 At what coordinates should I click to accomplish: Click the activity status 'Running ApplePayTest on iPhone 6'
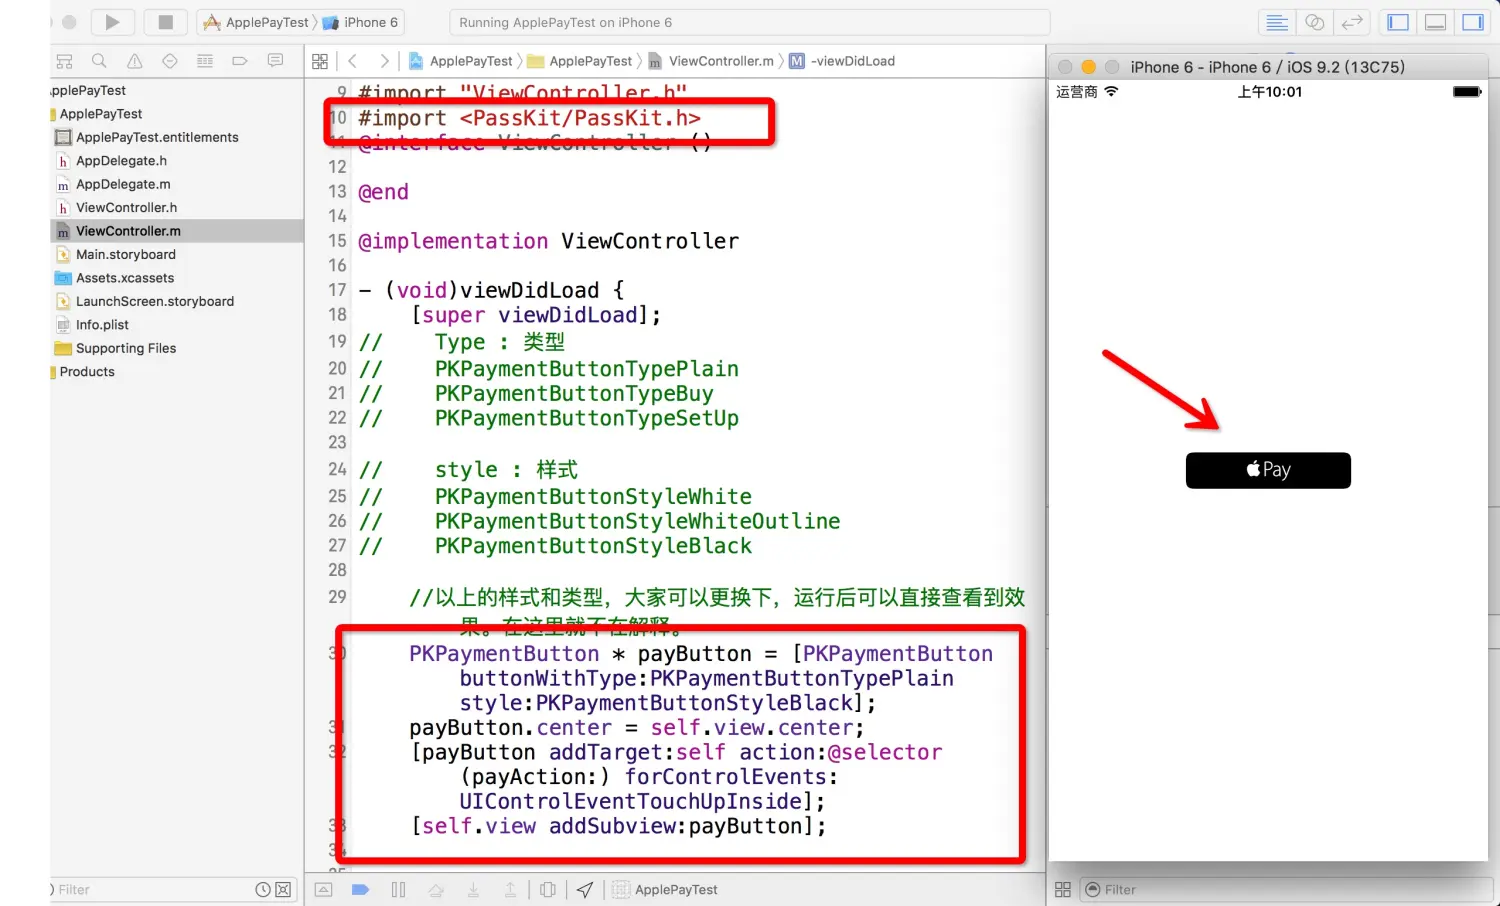point(750,22)
